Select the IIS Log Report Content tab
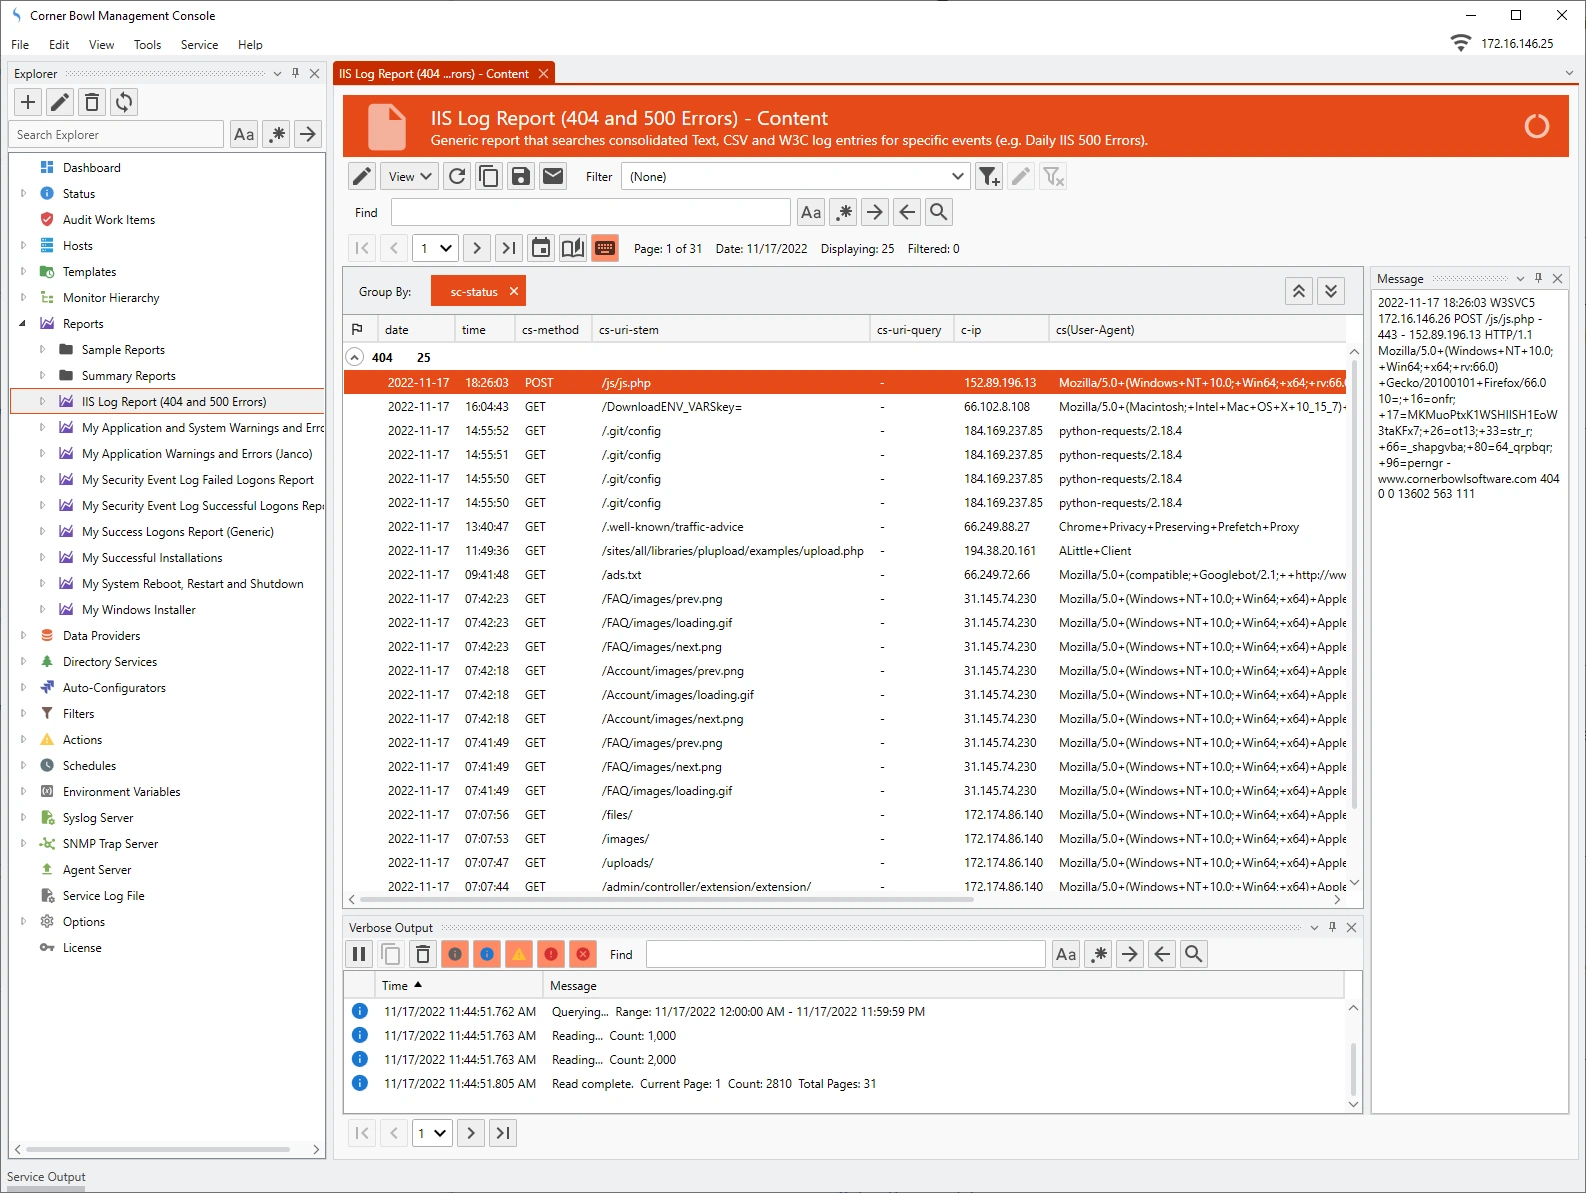1586x1193 pixels. tap(434, 74)
